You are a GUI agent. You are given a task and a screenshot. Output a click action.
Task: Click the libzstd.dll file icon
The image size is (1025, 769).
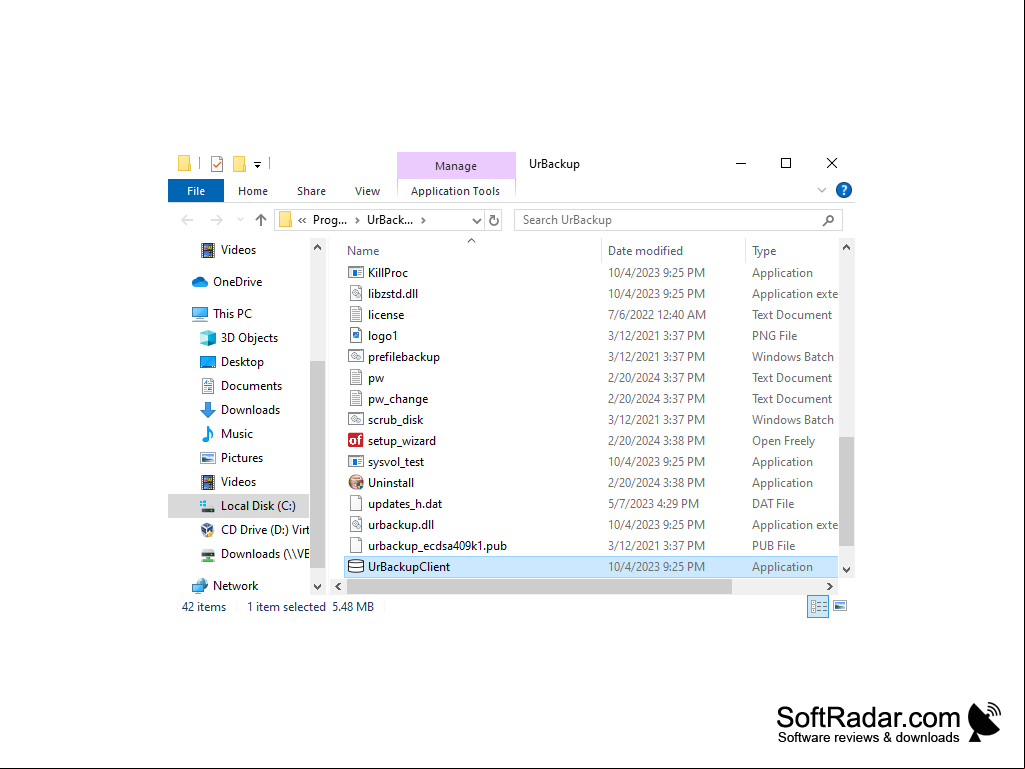click(x=356, y=294)
